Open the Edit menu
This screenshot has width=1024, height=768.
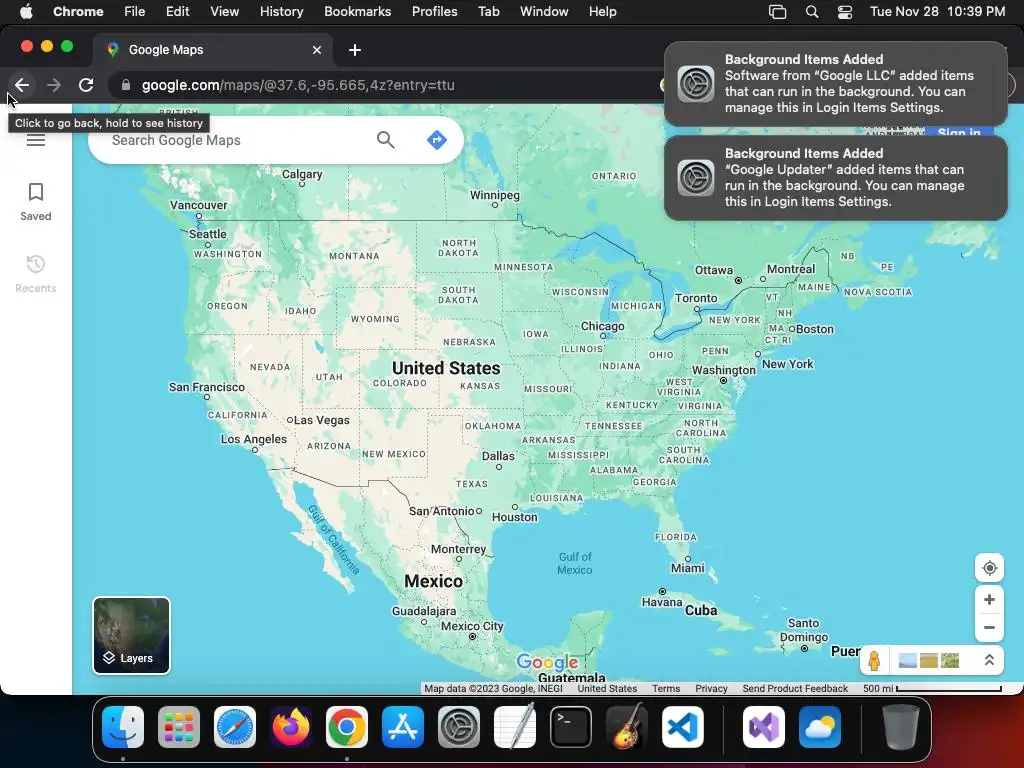coord(177,12)
